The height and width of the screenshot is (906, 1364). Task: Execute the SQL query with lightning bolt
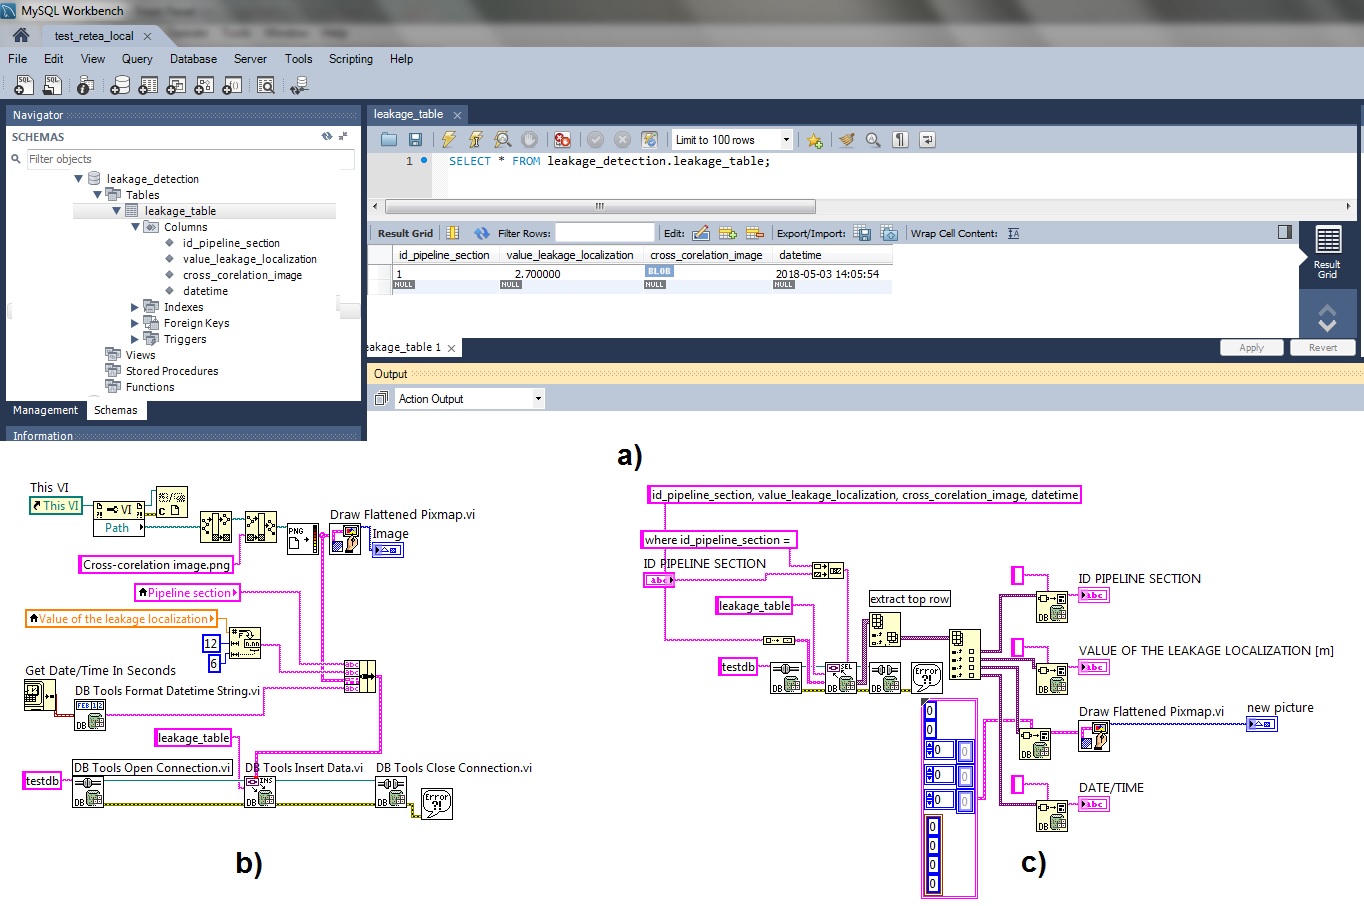tap(449, 140)
